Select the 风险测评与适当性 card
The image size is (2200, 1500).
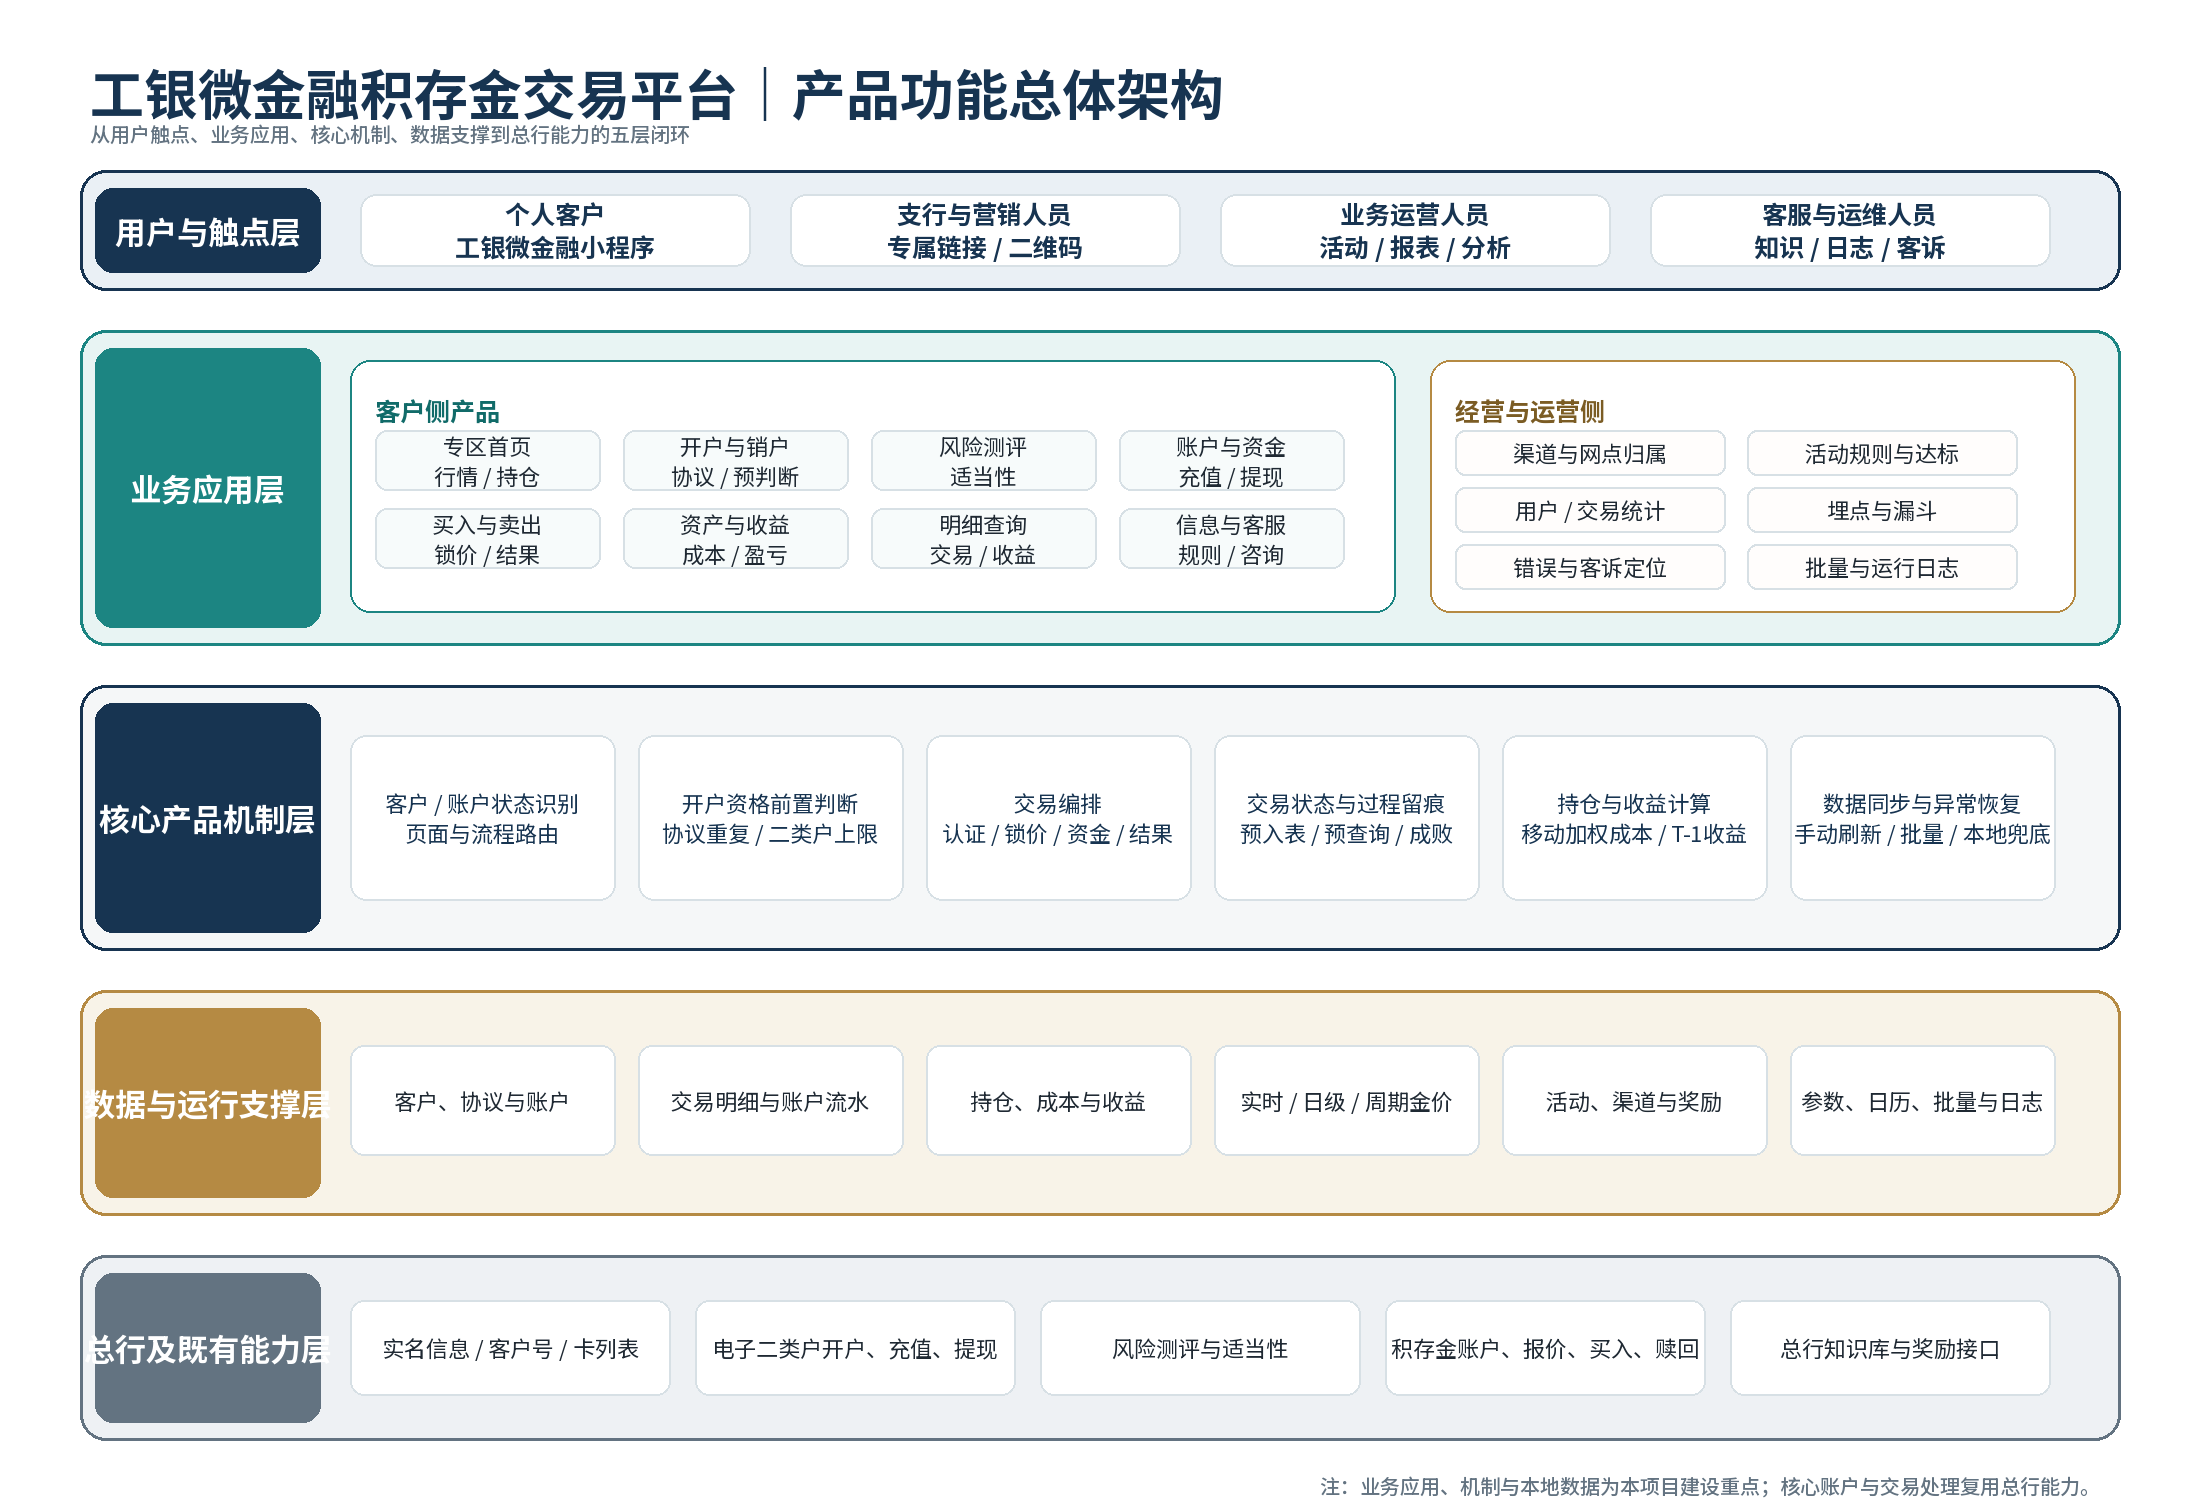point(1201,1348)
